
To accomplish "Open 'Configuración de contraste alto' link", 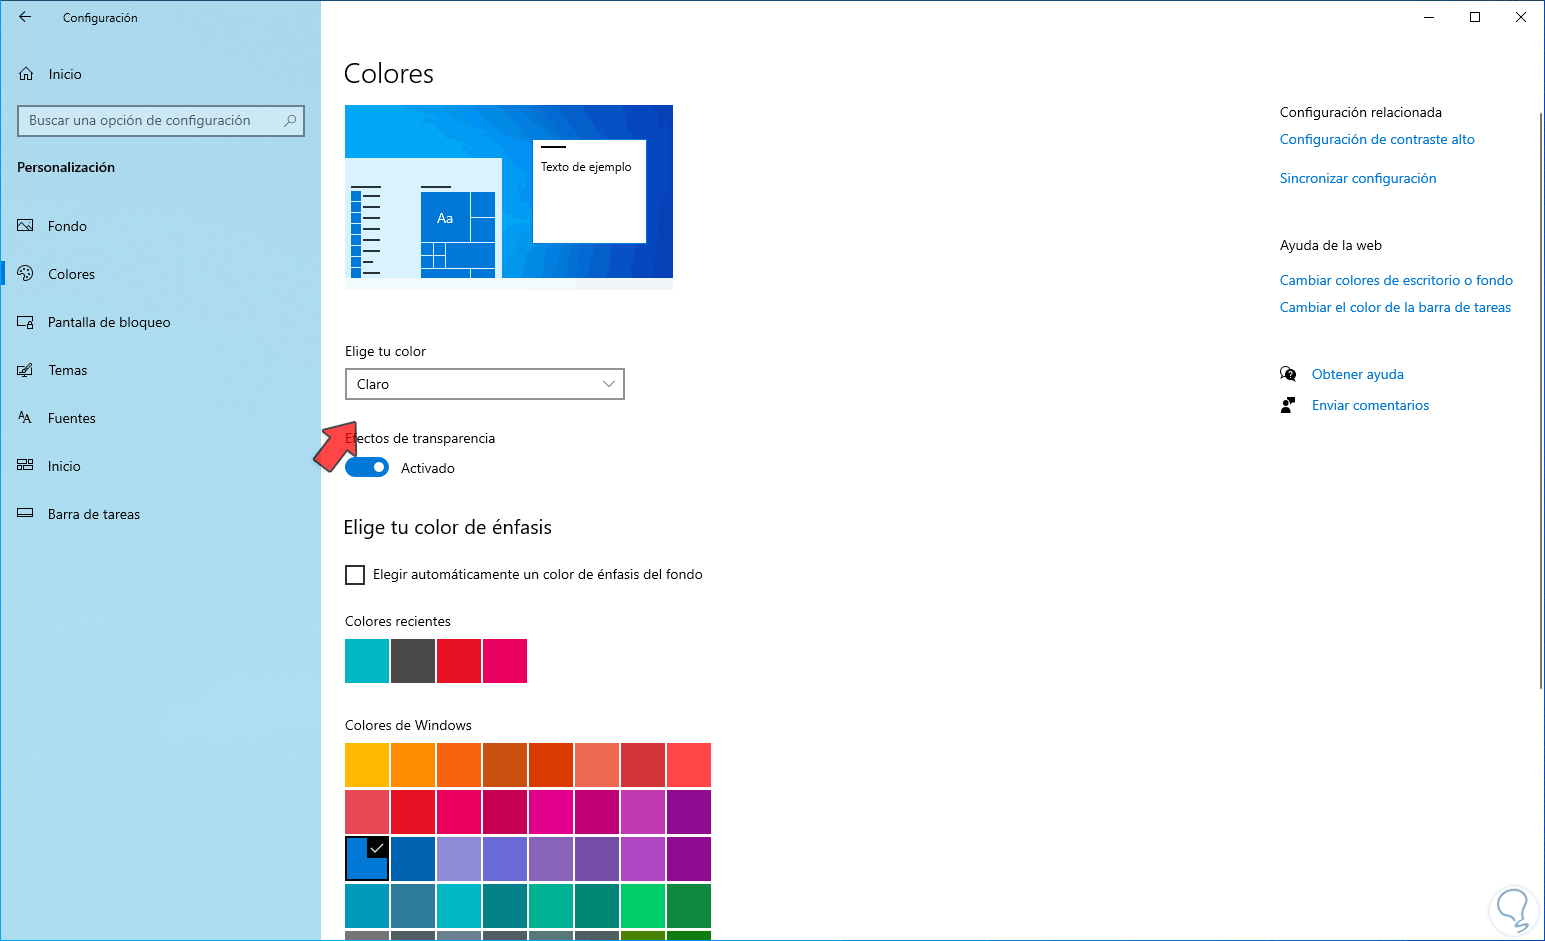I will [x=1377, y=140].
